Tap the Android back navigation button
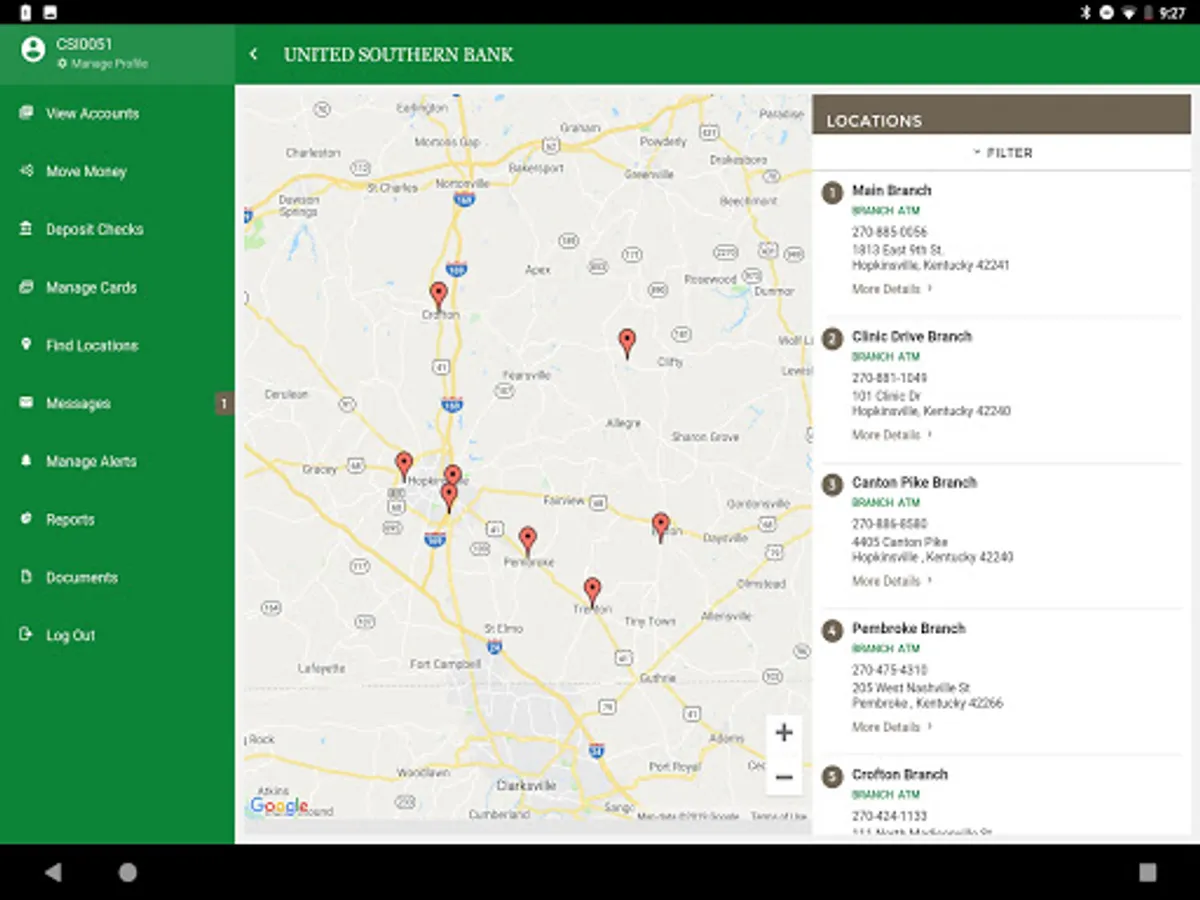 coord(53,872)
